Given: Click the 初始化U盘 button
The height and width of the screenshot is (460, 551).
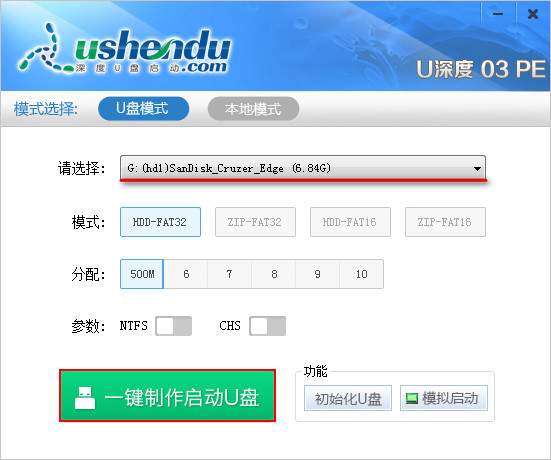Looking at the screenshot, I should coord(348,398).
